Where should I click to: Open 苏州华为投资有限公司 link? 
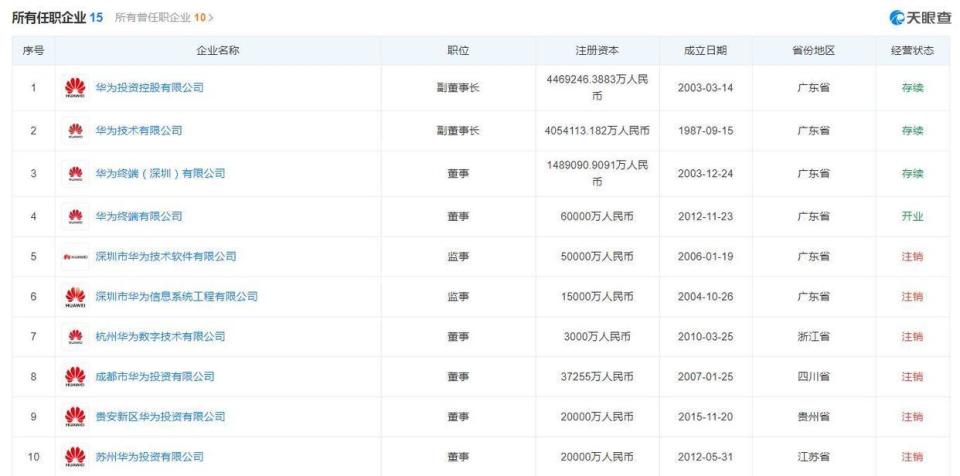[149, 456]
